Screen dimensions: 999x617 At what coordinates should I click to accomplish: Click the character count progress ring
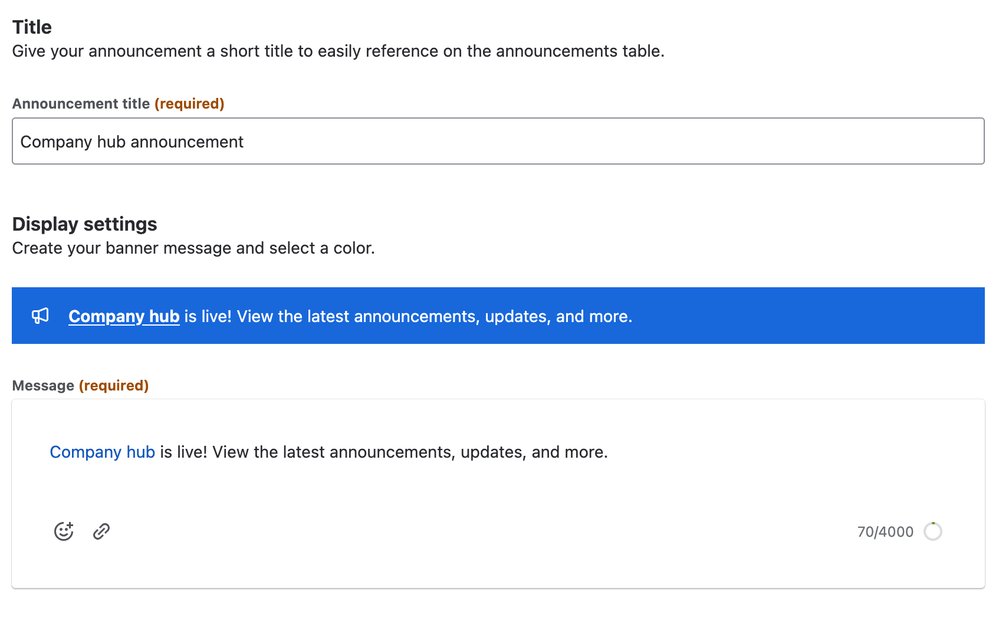click(933, 531)
